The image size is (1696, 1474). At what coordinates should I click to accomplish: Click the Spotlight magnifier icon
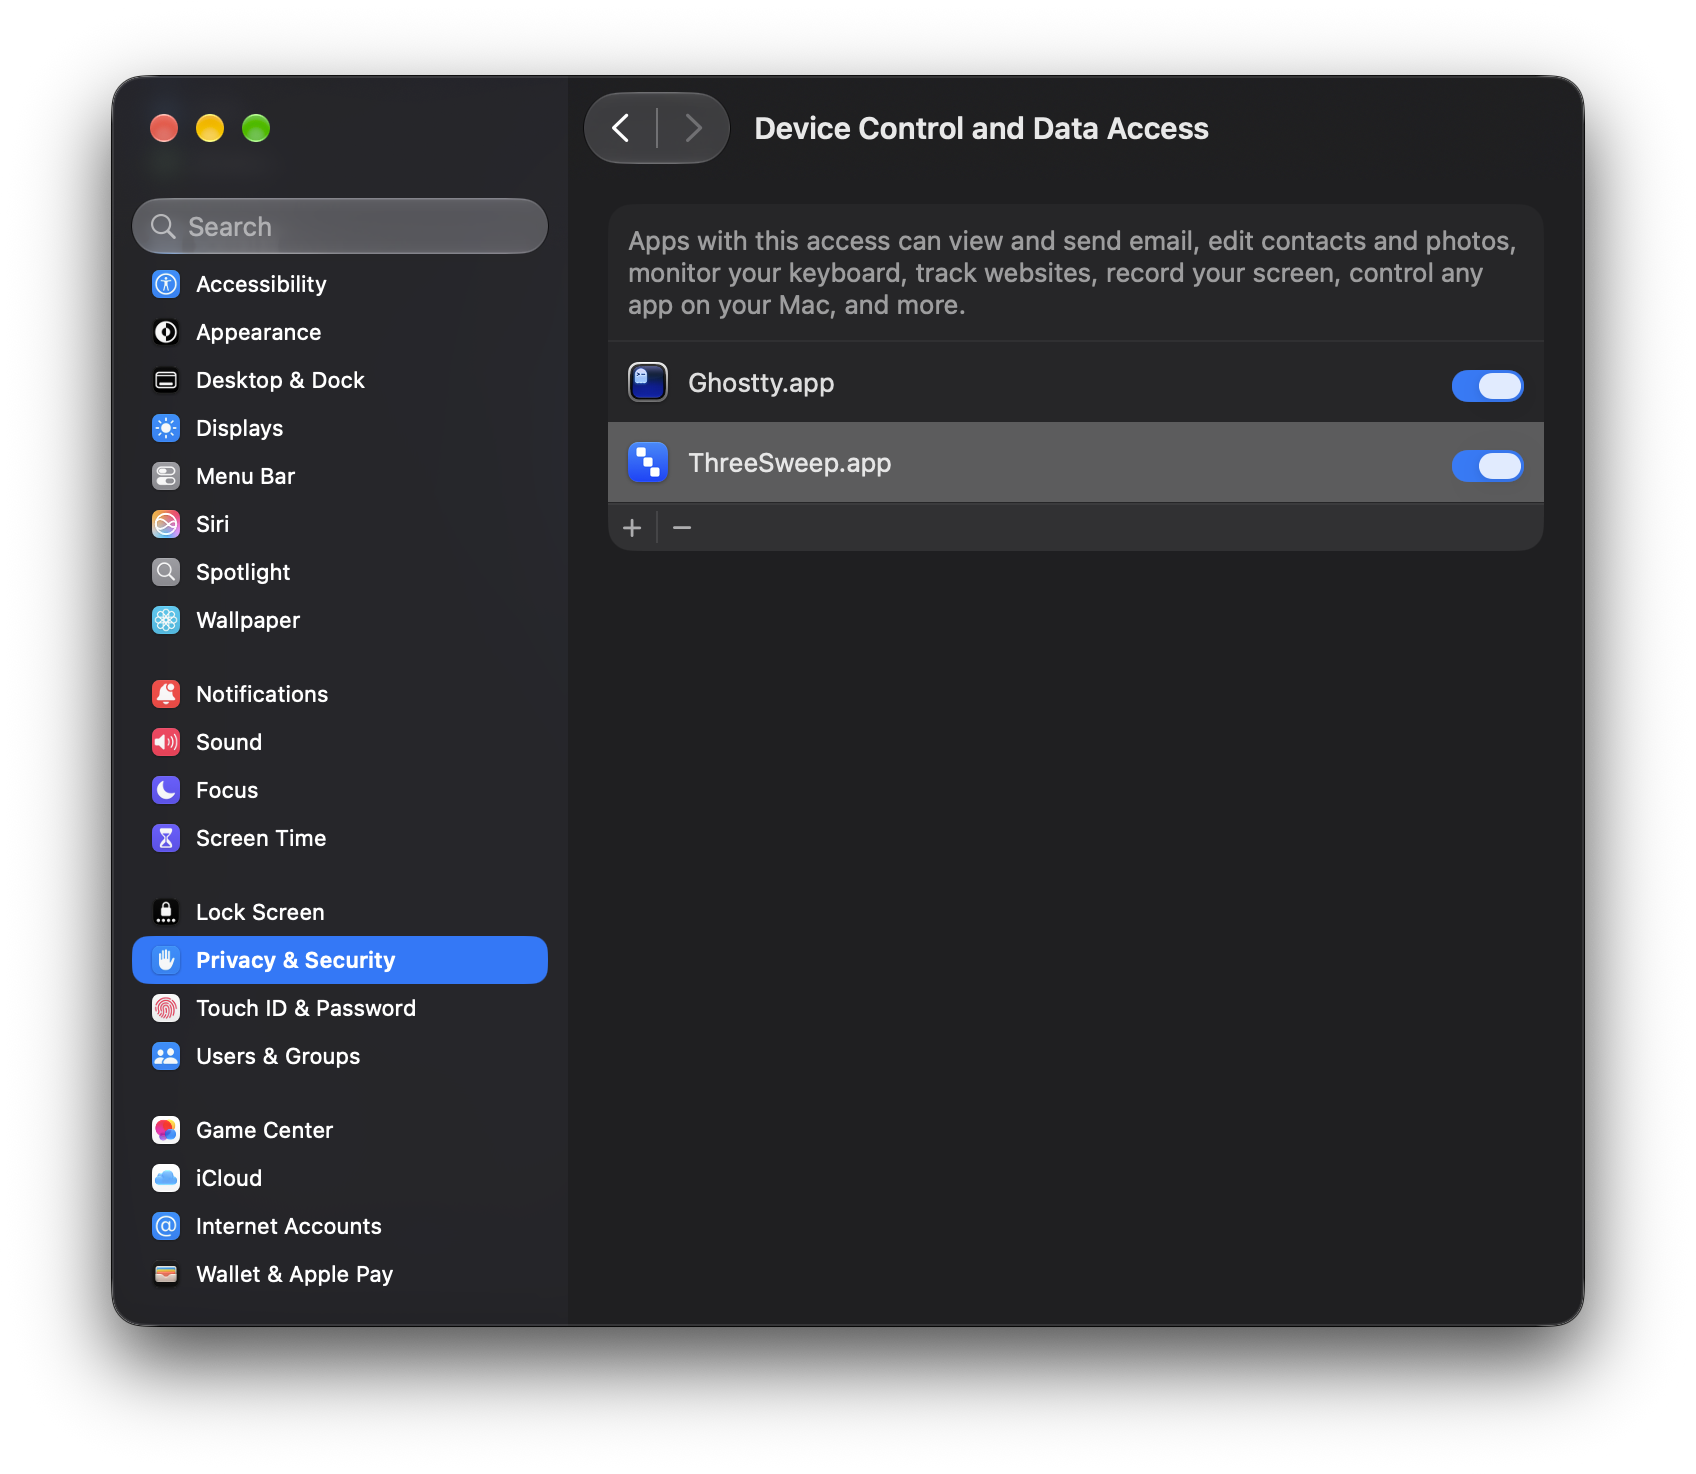tap(166, 572)
